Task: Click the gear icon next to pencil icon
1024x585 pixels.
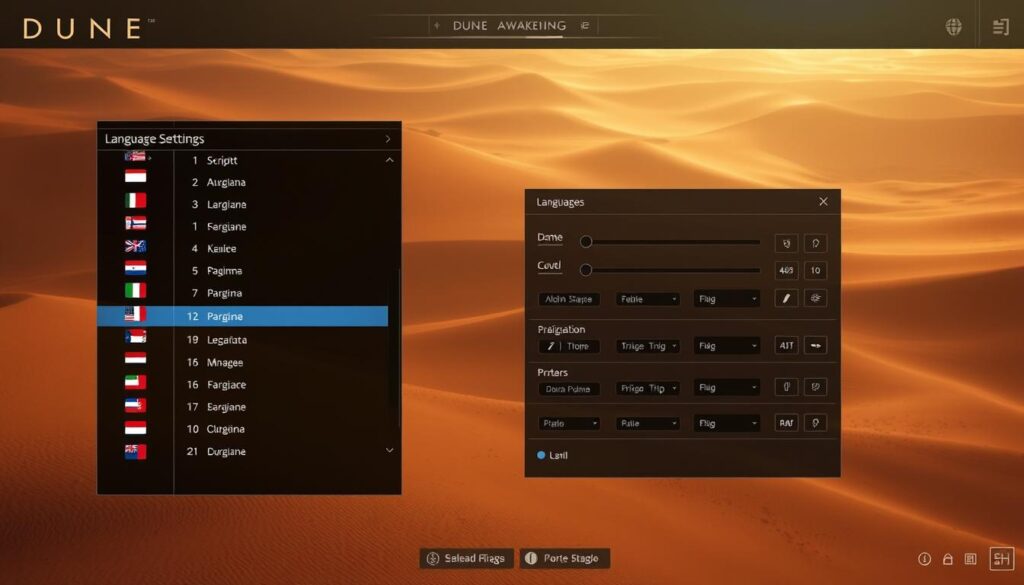Action: [x=815, y=298]
